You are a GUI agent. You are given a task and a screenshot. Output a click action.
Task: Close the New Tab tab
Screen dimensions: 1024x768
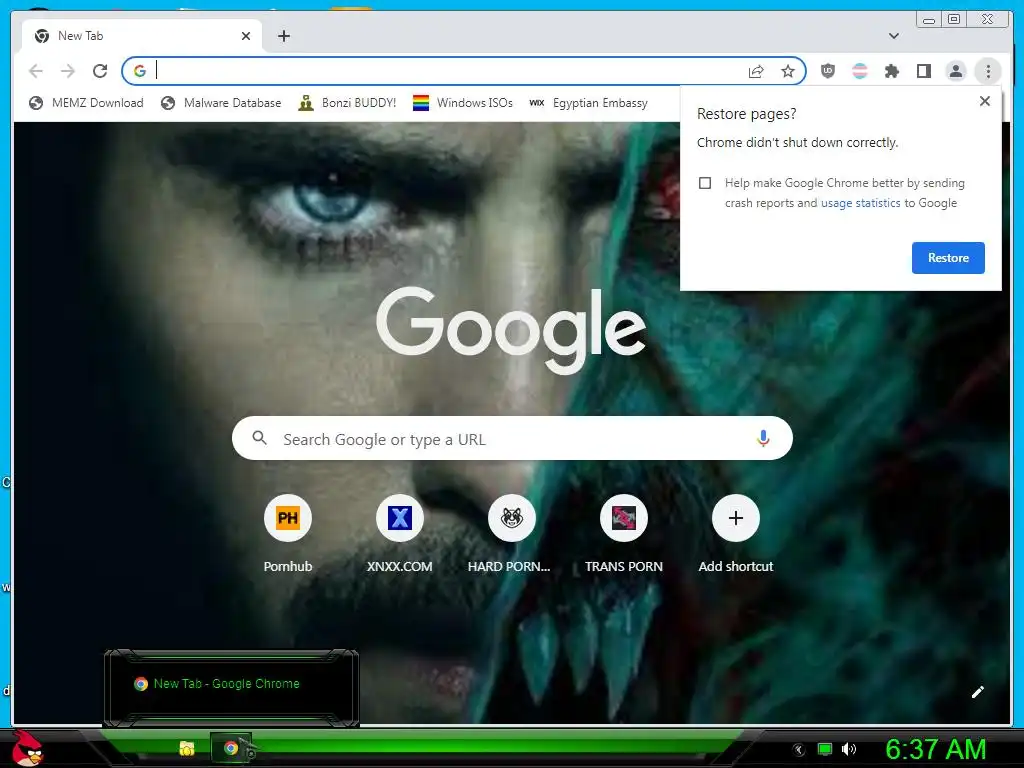pos(246,36)
